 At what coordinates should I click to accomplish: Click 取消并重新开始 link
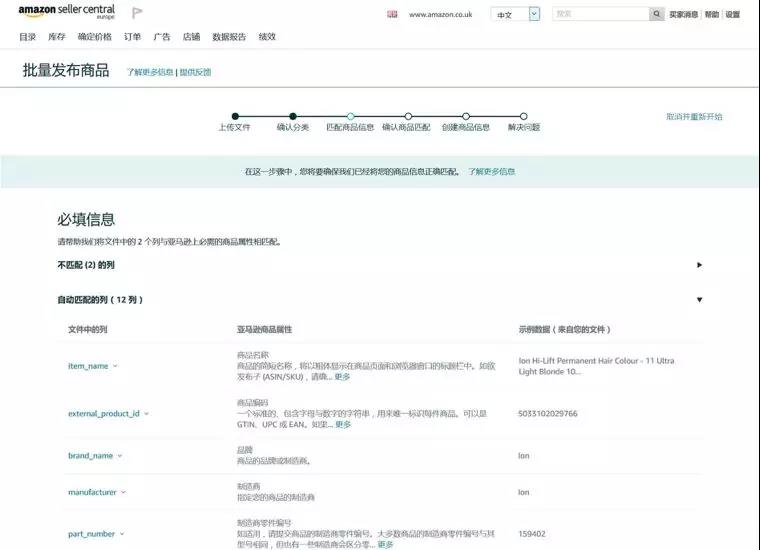[x=694, y=117]
